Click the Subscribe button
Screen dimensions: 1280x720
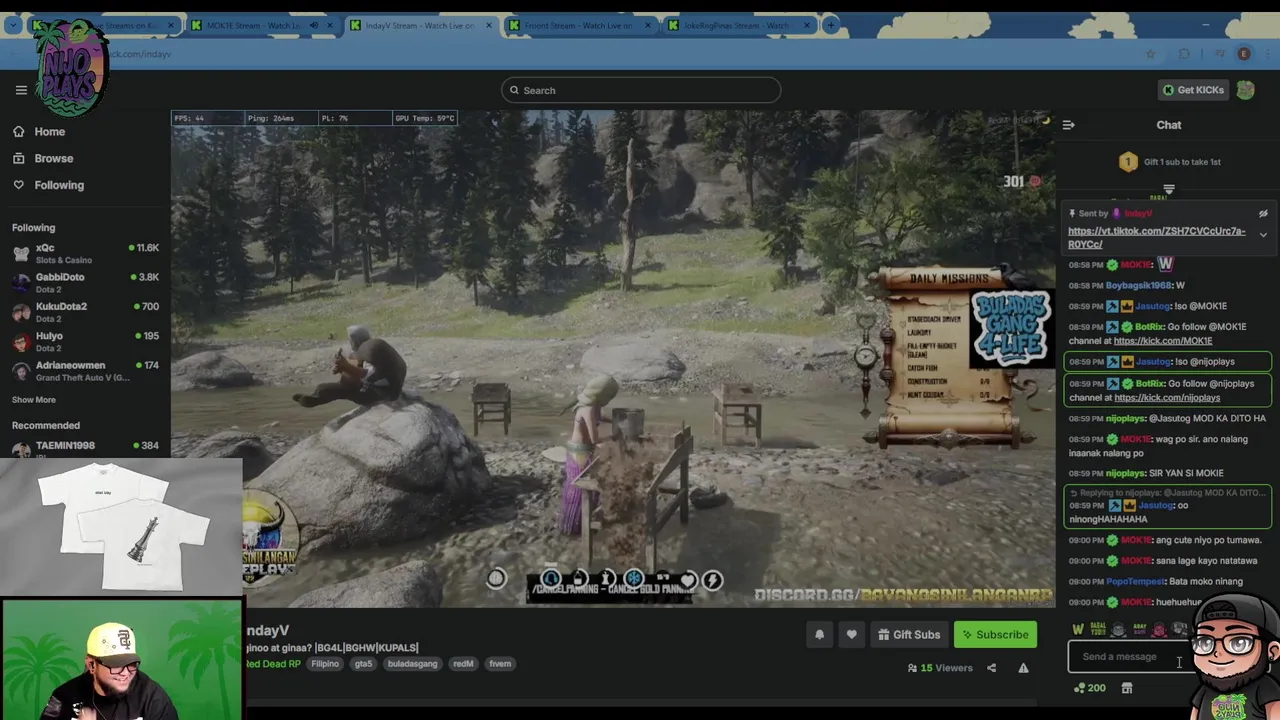pos(995,634)
